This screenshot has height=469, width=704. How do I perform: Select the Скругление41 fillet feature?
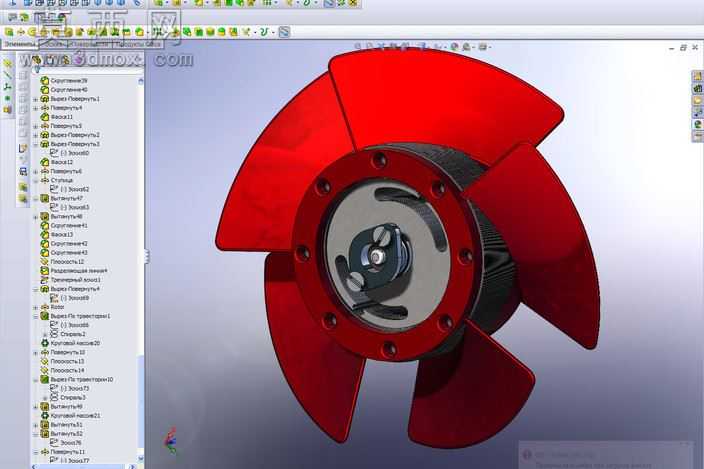click(64, 225)
